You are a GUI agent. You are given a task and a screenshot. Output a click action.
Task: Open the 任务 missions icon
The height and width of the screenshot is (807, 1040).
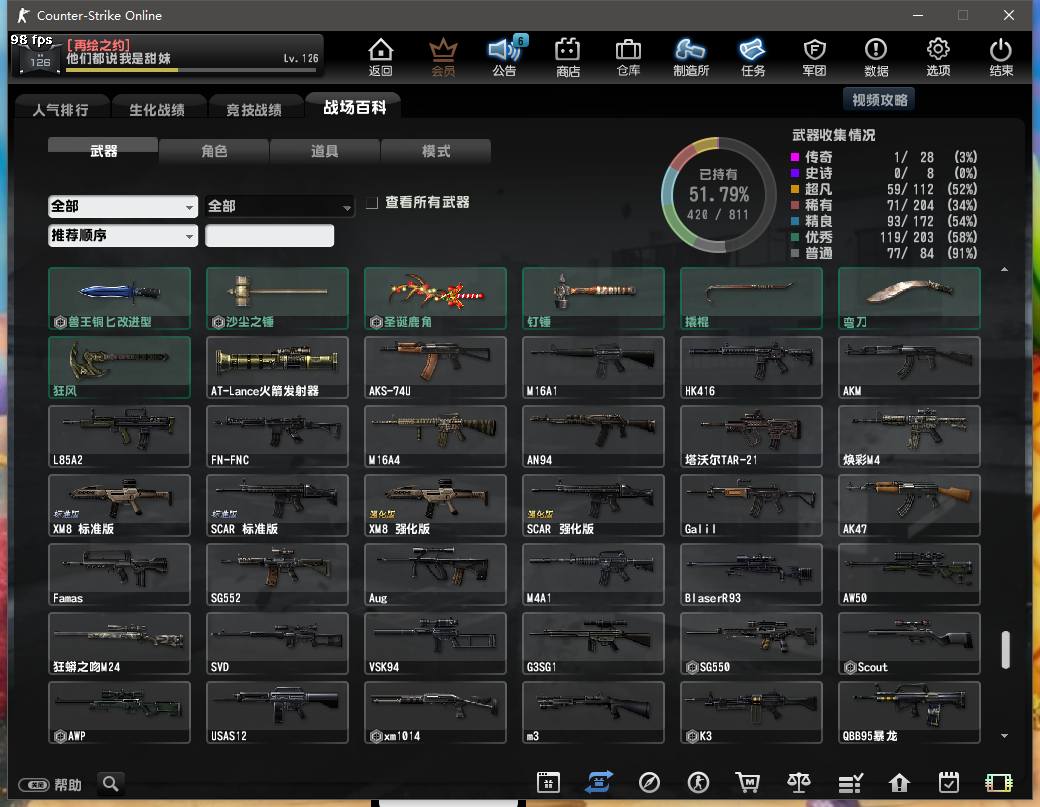(x=752, y=57)
